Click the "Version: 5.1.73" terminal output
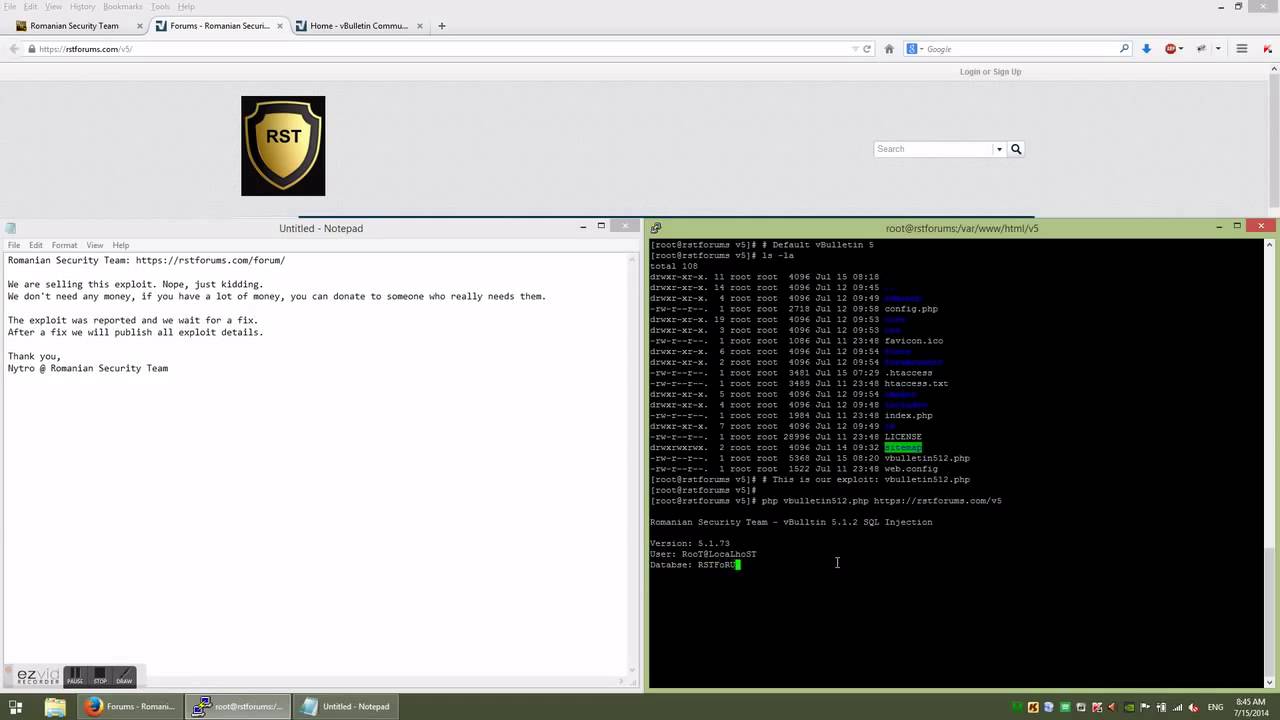This screenshot has width=1280, height=720. pyautogui.click(x=690, y=544)
